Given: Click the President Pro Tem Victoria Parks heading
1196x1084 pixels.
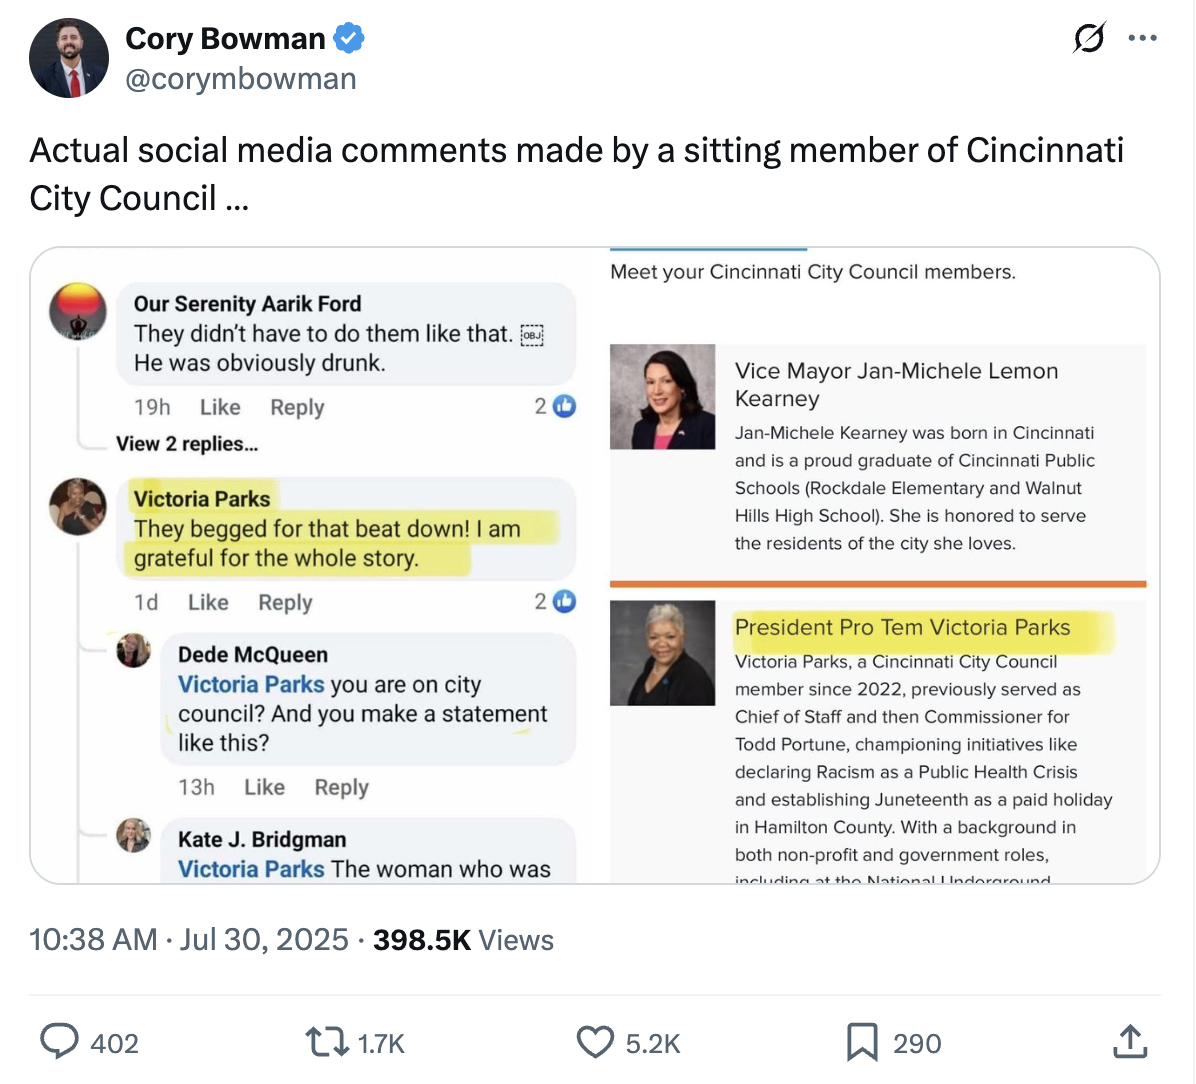Looking at the screenshot, I should click(x=902, y=627).
